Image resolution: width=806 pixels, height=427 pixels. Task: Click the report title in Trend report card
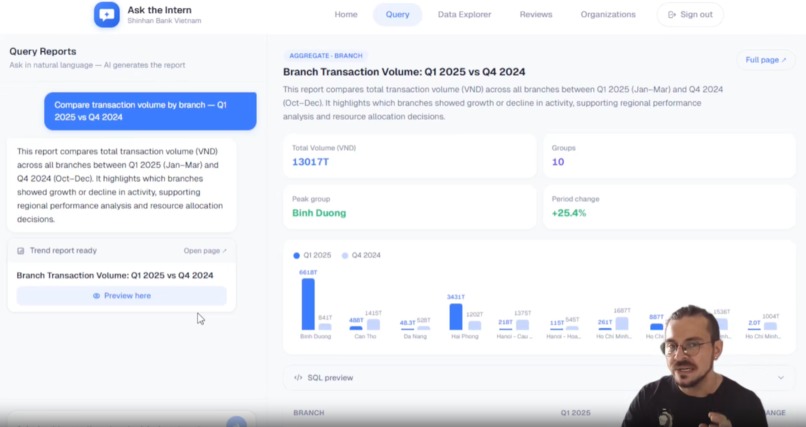coord(115,275)
